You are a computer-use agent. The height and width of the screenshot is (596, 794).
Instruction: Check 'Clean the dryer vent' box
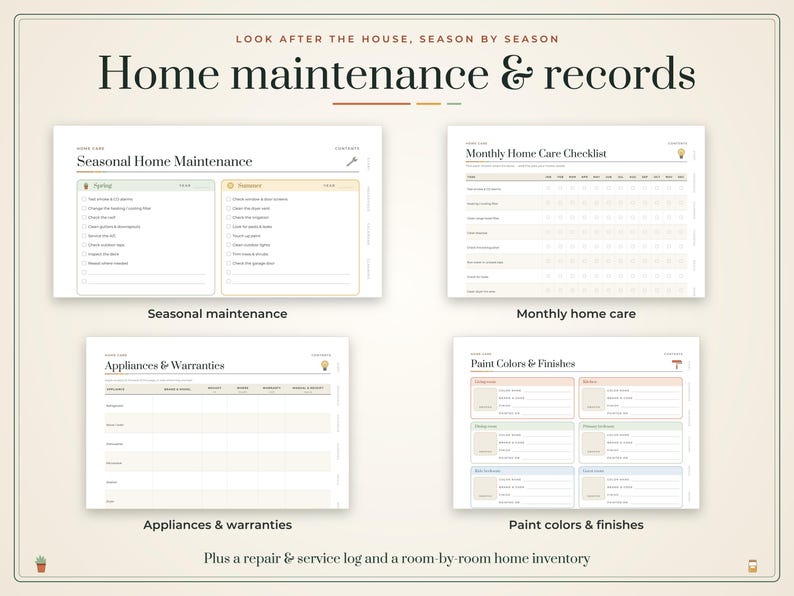click(228, 209)
